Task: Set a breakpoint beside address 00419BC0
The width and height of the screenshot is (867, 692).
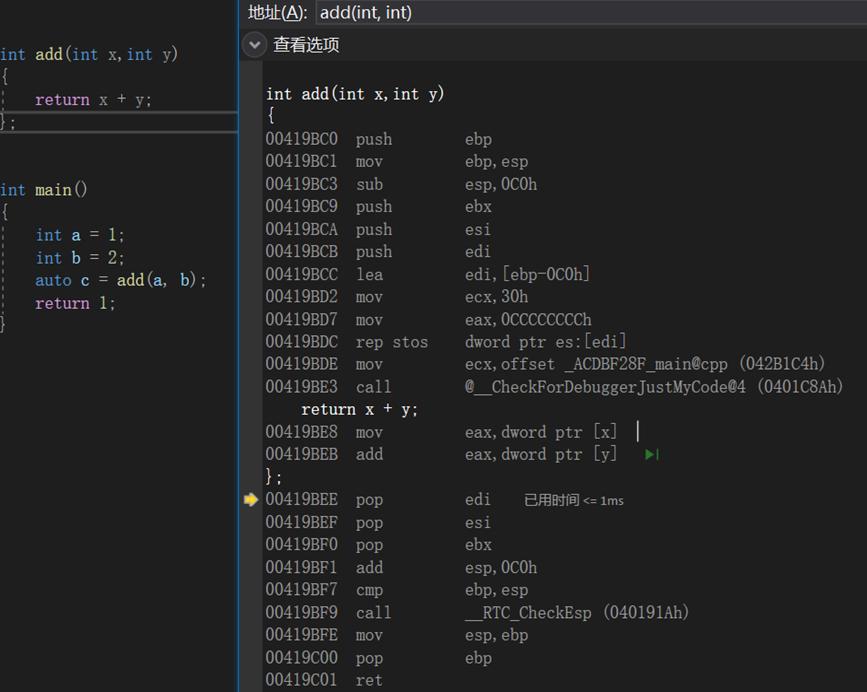Action: point(251,139)
